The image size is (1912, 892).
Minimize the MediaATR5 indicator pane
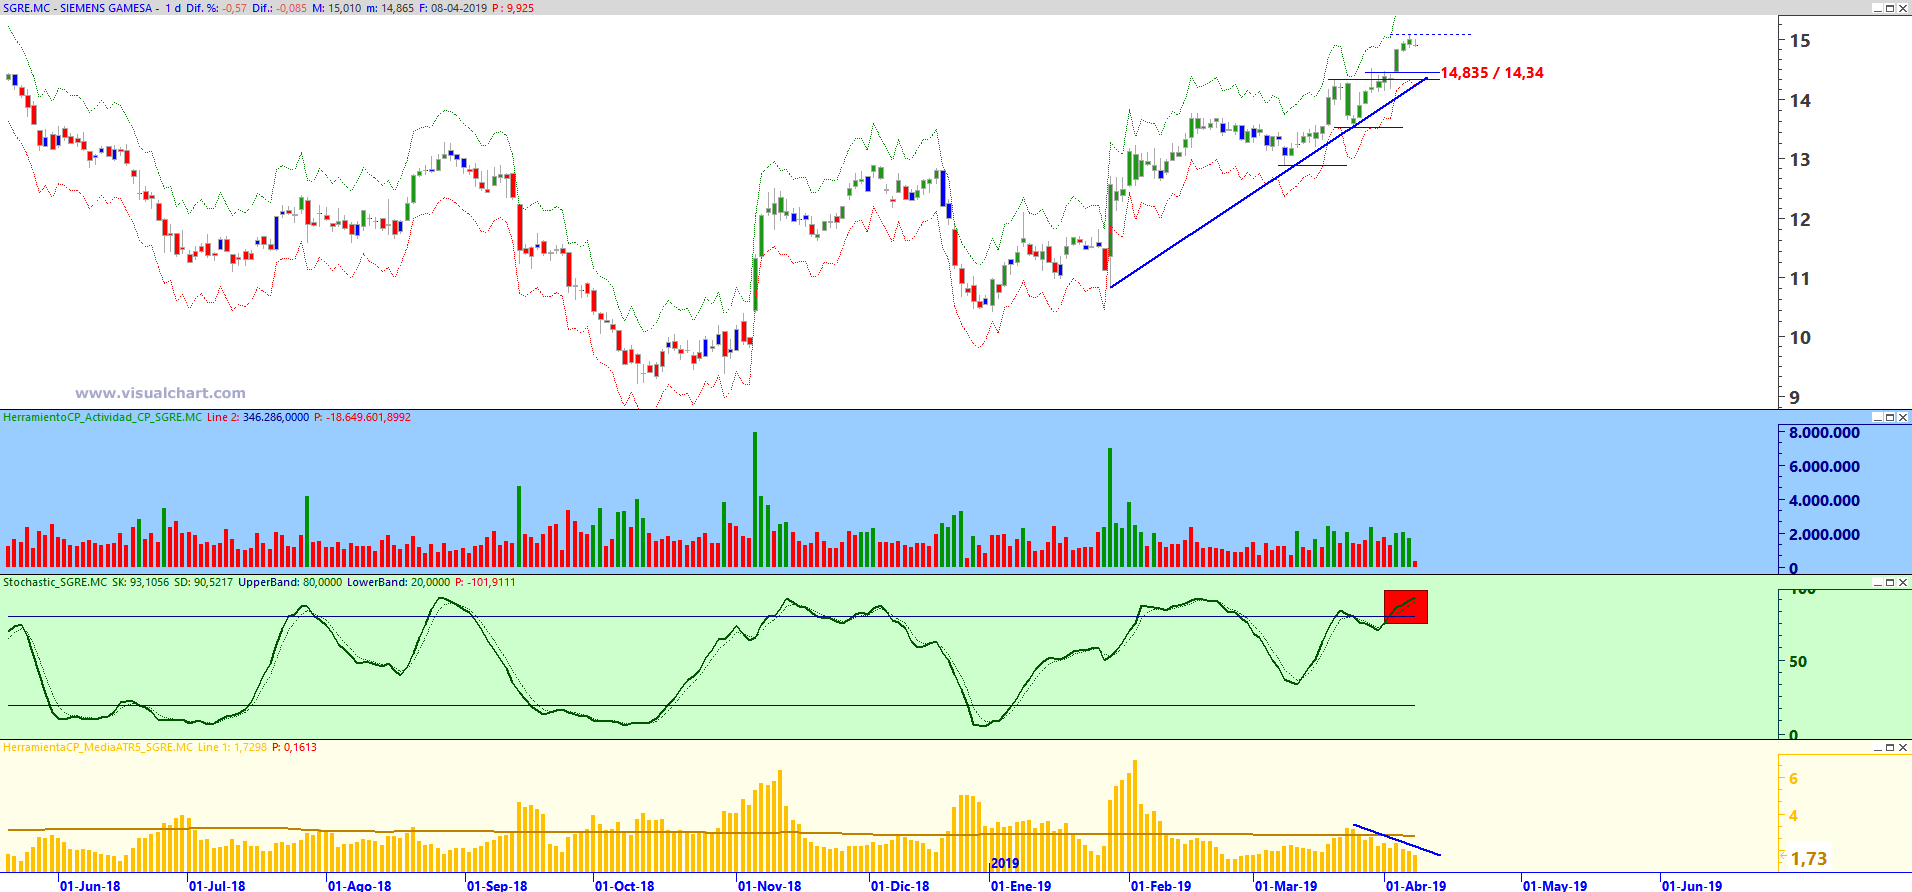click(x=1877, y=747)
